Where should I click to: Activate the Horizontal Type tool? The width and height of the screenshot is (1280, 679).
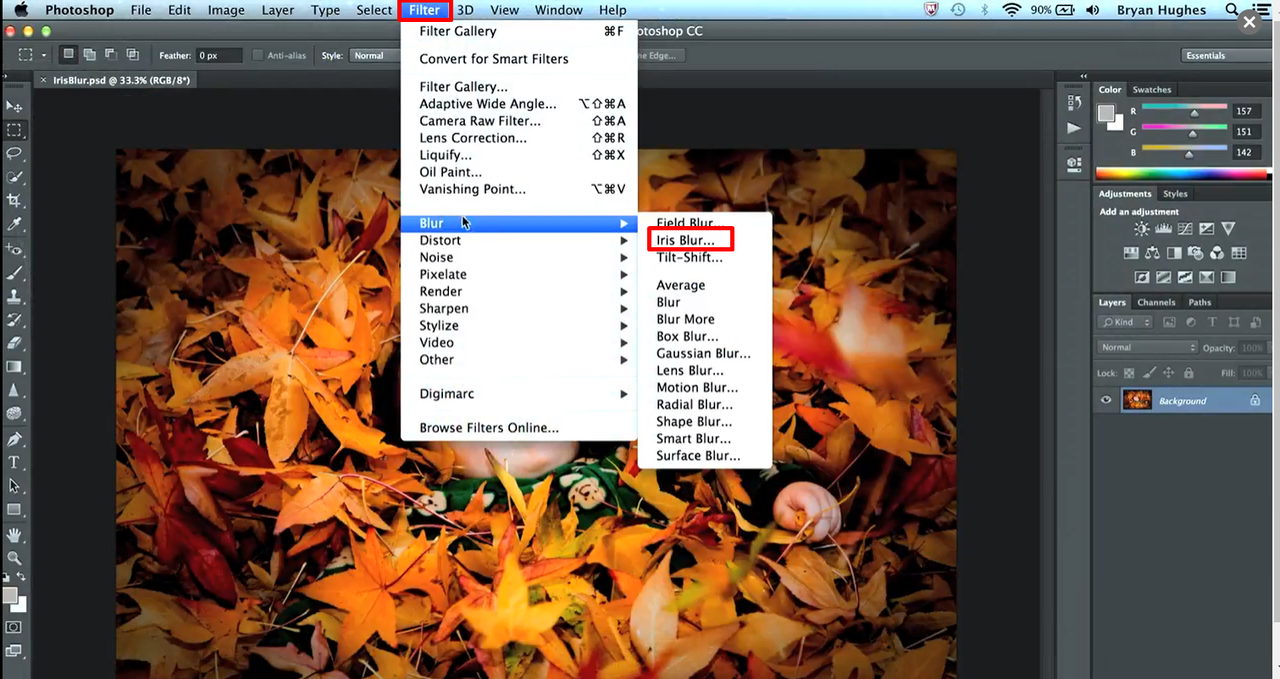(x=14, y=462)
